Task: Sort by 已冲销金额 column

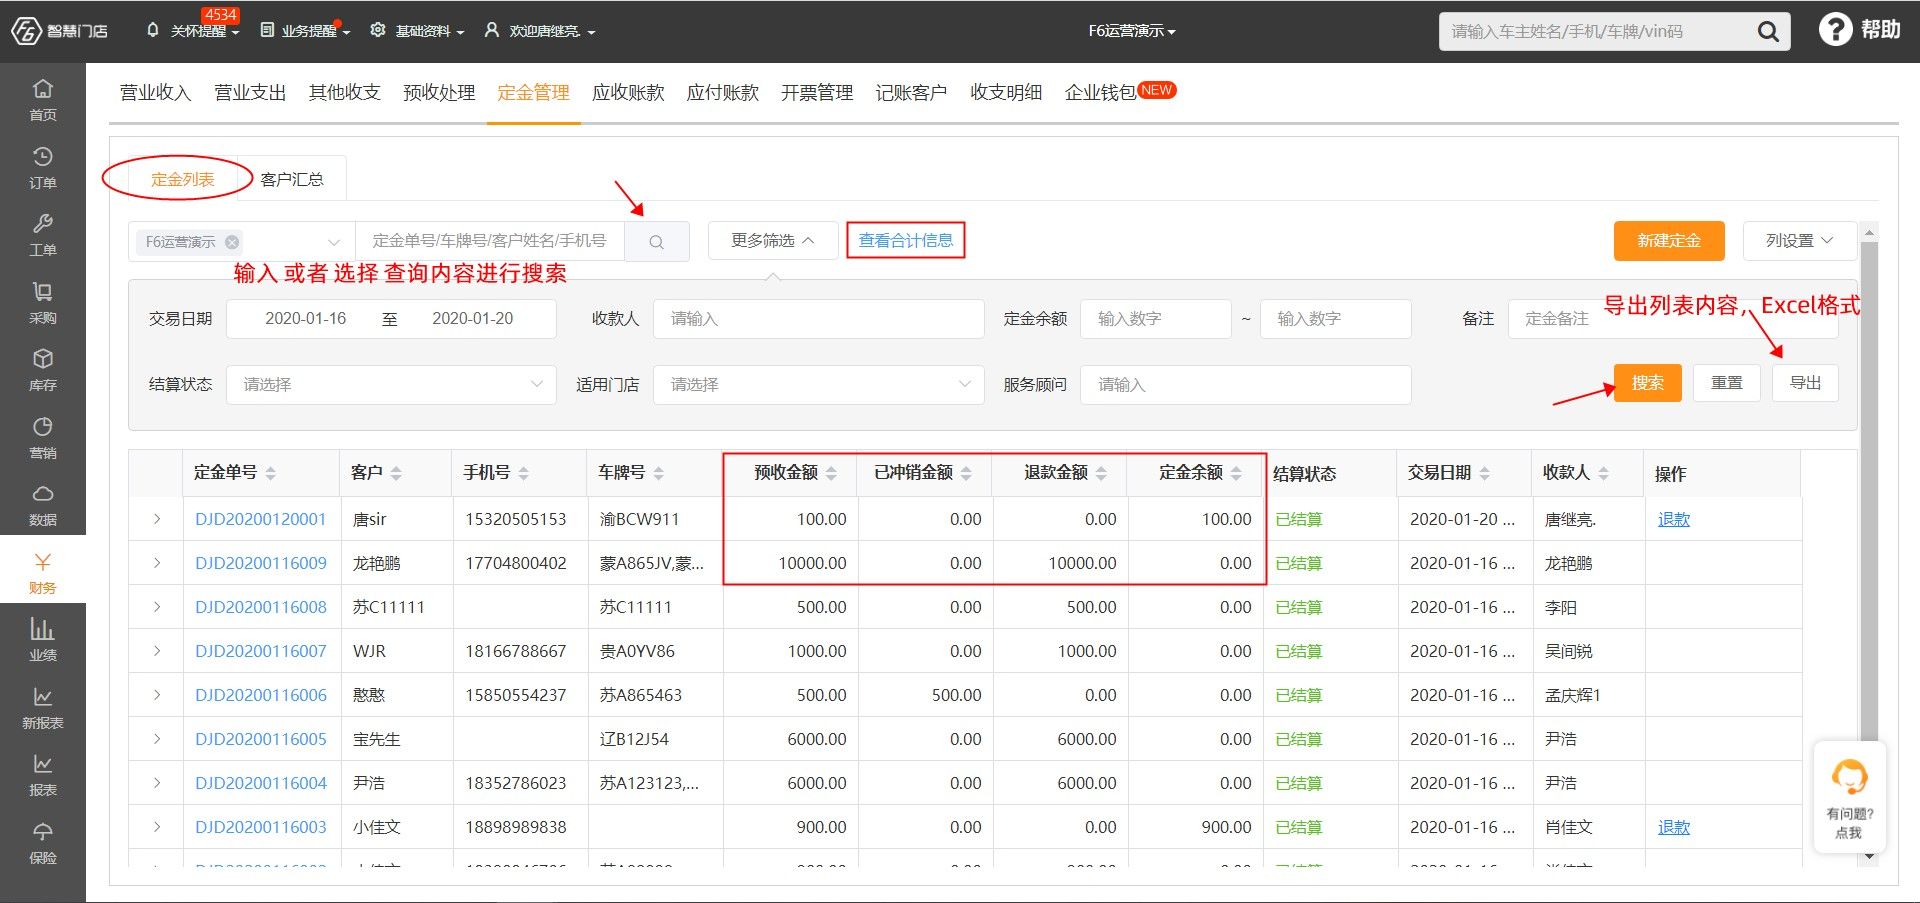Action: (966, 473)
